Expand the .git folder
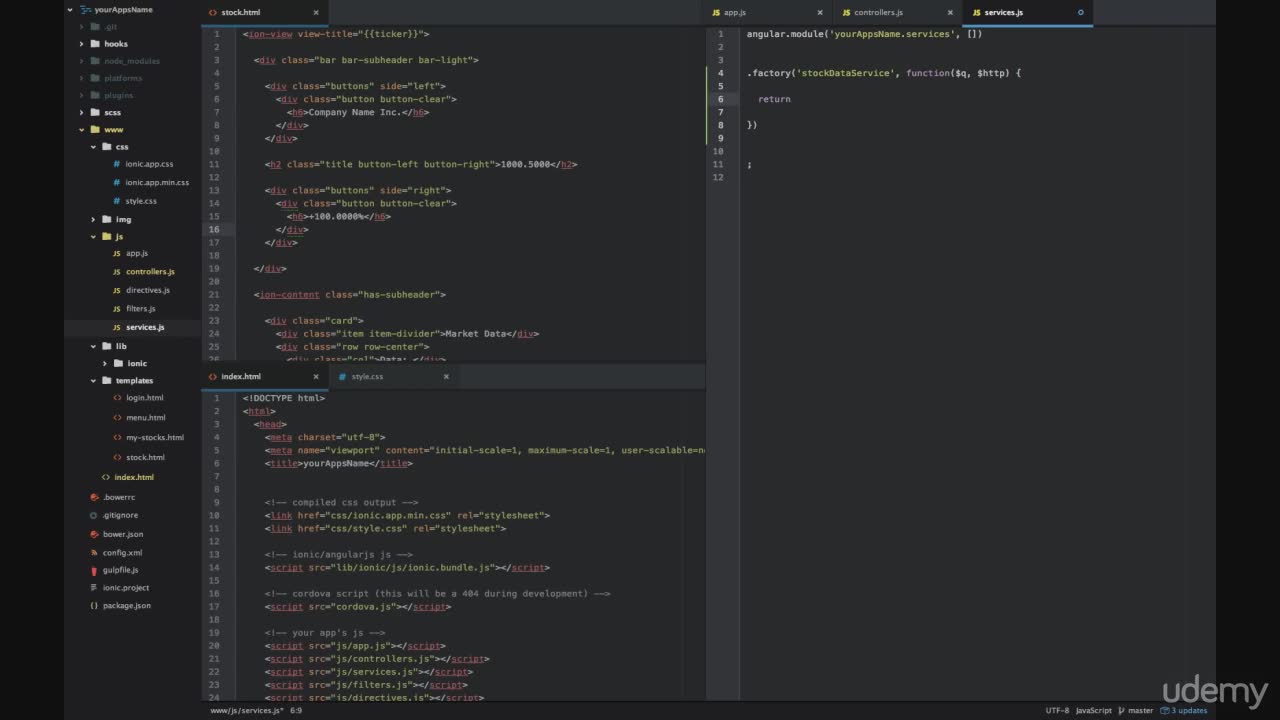The image size is (1280, 720). [x=82, y=27]
